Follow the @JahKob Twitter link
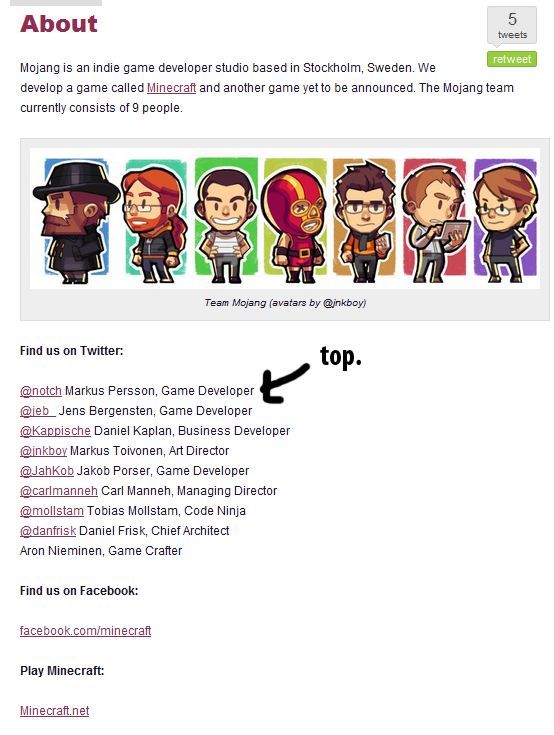 click(x=47, y=471)
